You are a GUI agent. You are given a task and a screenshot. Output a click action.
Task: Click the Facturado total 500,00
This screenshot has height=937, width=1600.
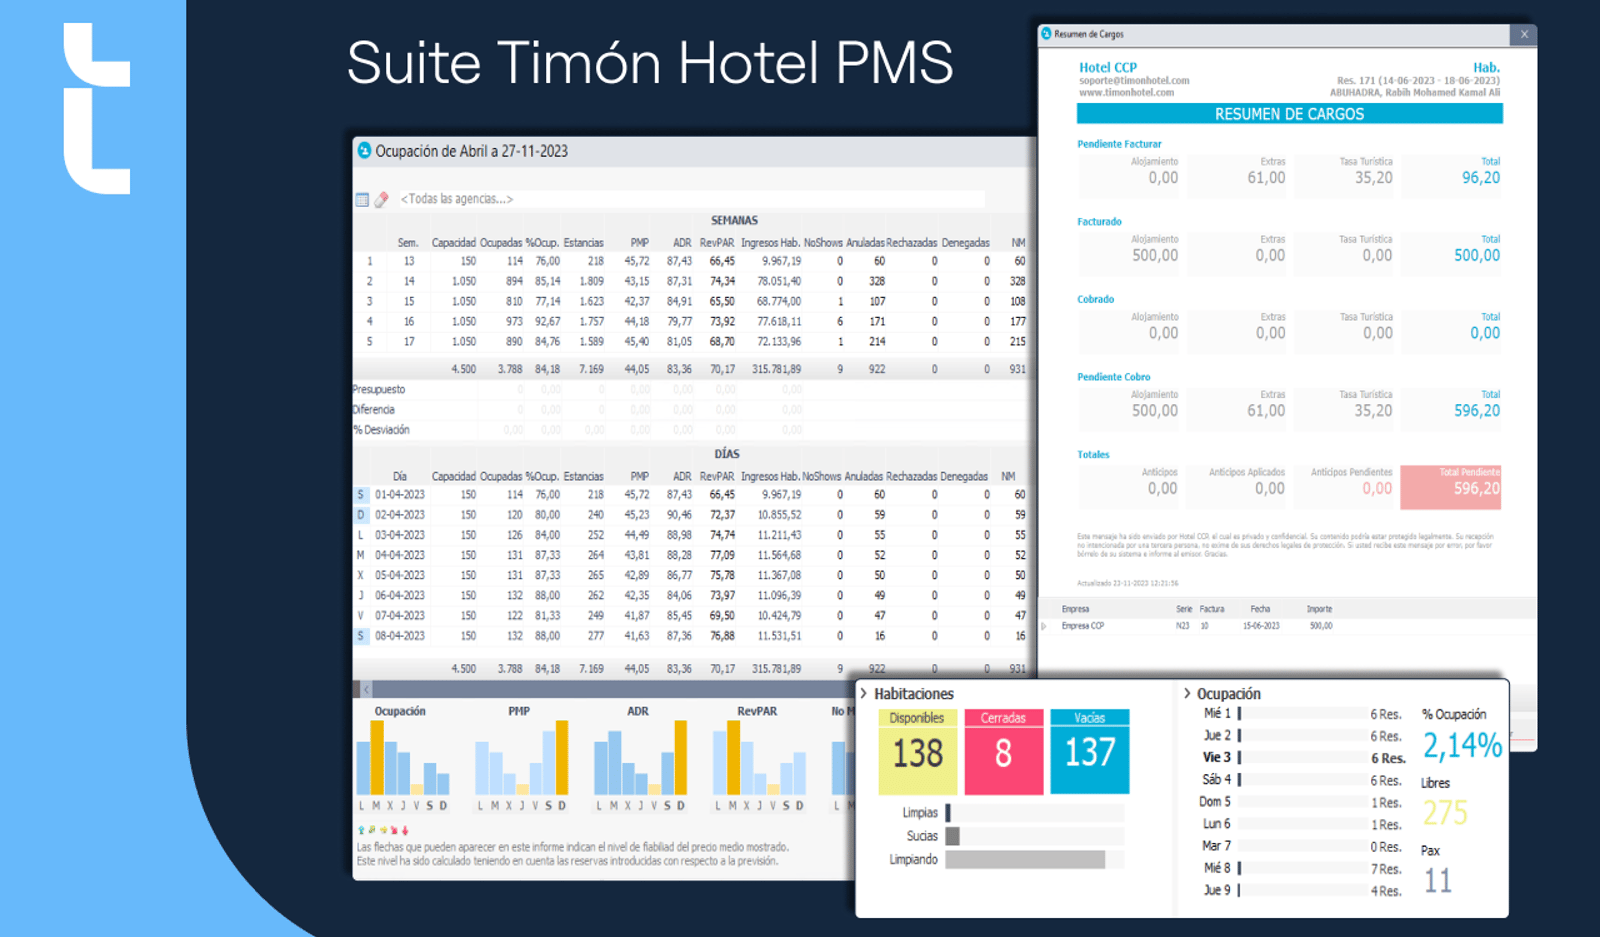point(1477,256)
